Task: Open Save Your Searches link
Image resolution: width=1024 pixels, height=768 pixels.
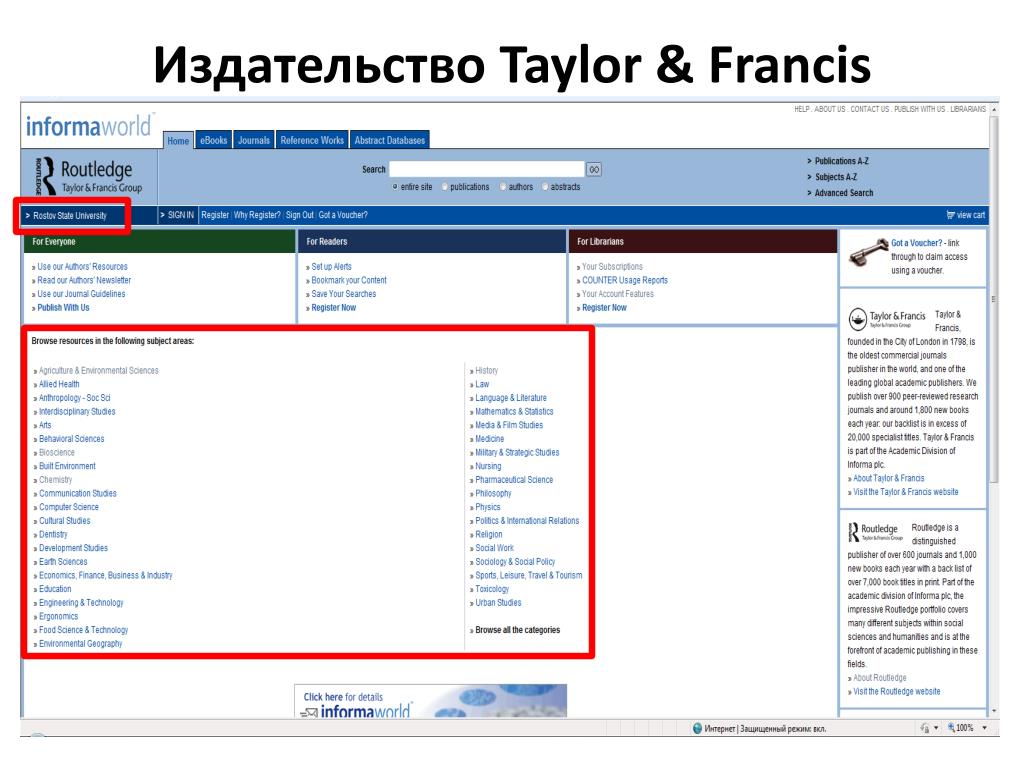Action: click(344, 294)
